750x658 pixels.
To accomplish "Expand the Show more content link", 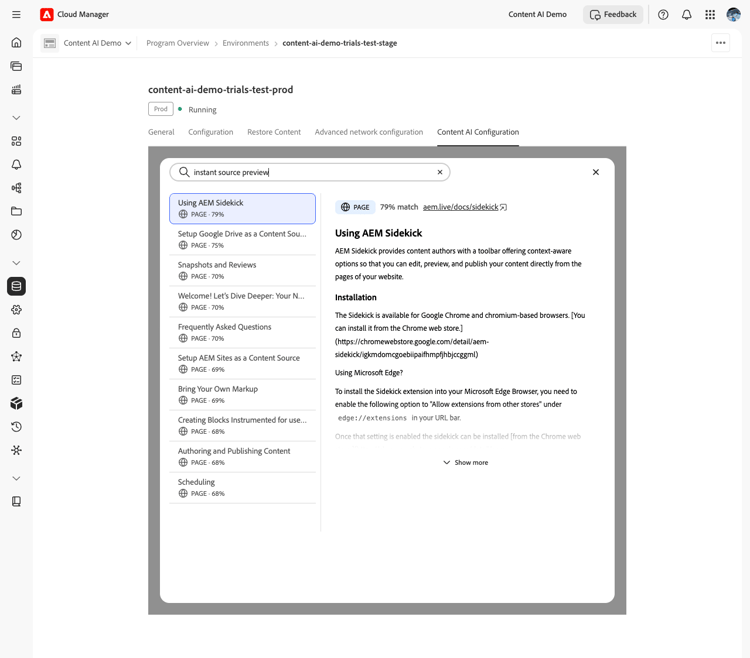I will pos(465,462).
